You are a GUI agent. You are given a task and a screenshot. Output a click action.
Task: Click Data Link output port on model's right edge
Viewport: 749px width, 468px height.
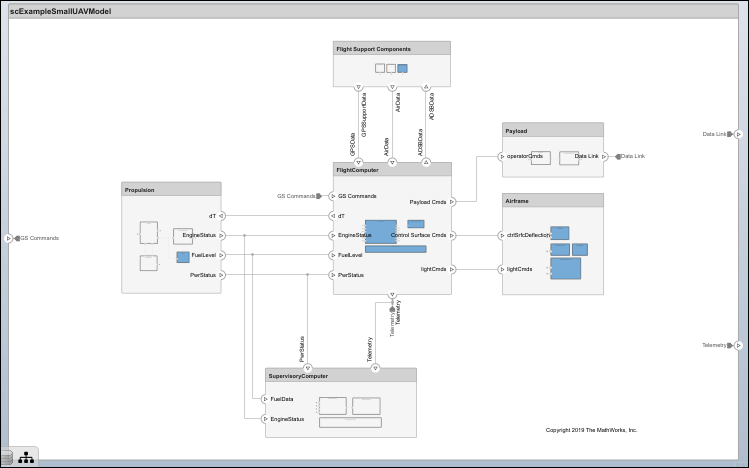click(x=738, y=134)
